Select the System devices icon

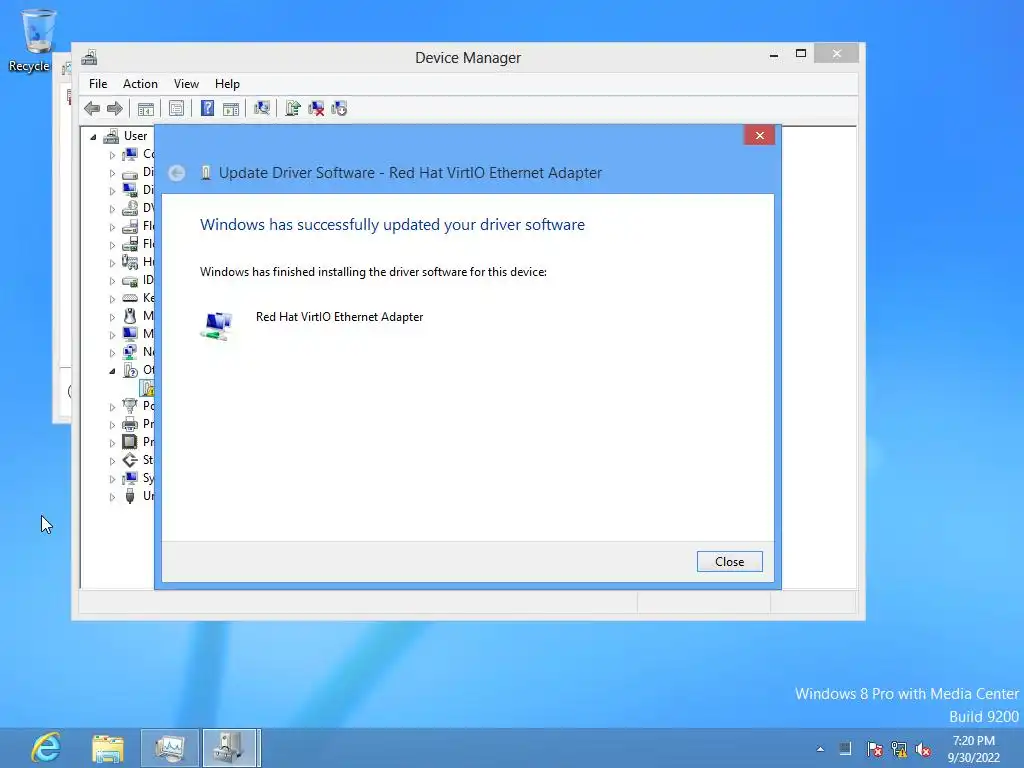[x=130, y=477]
